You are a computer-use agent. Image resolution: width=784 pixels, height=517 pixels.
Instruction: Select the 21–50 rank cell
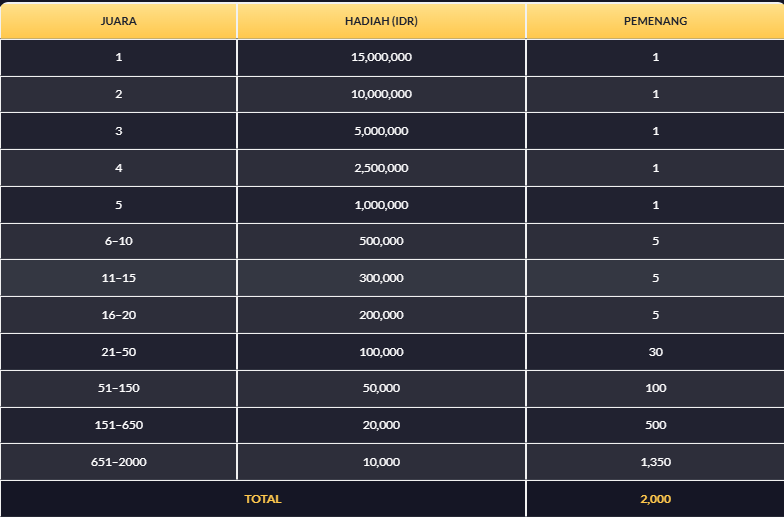[x=118, y=352]
